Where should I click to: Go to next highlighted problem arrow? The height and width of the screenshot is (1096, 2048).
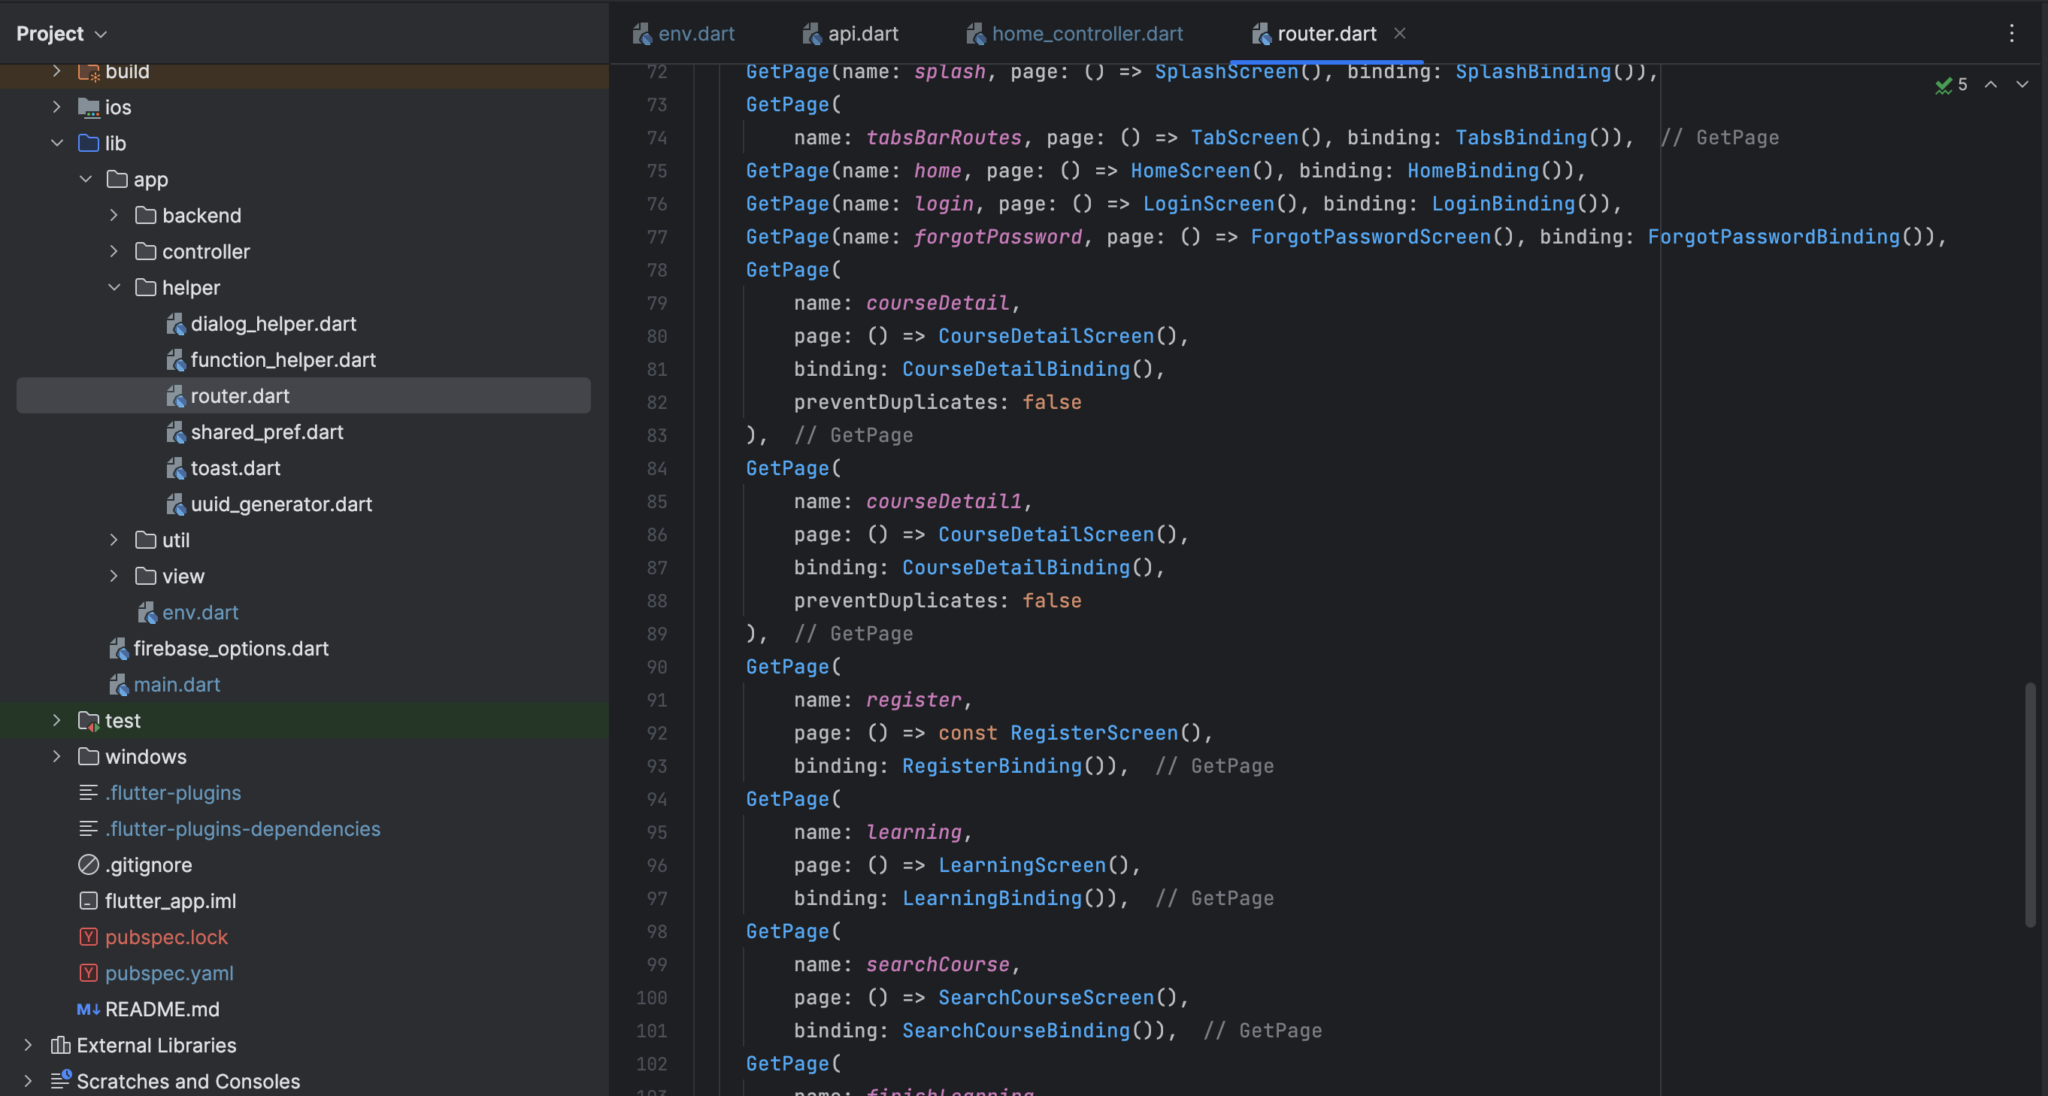[x=2022, y=85]
